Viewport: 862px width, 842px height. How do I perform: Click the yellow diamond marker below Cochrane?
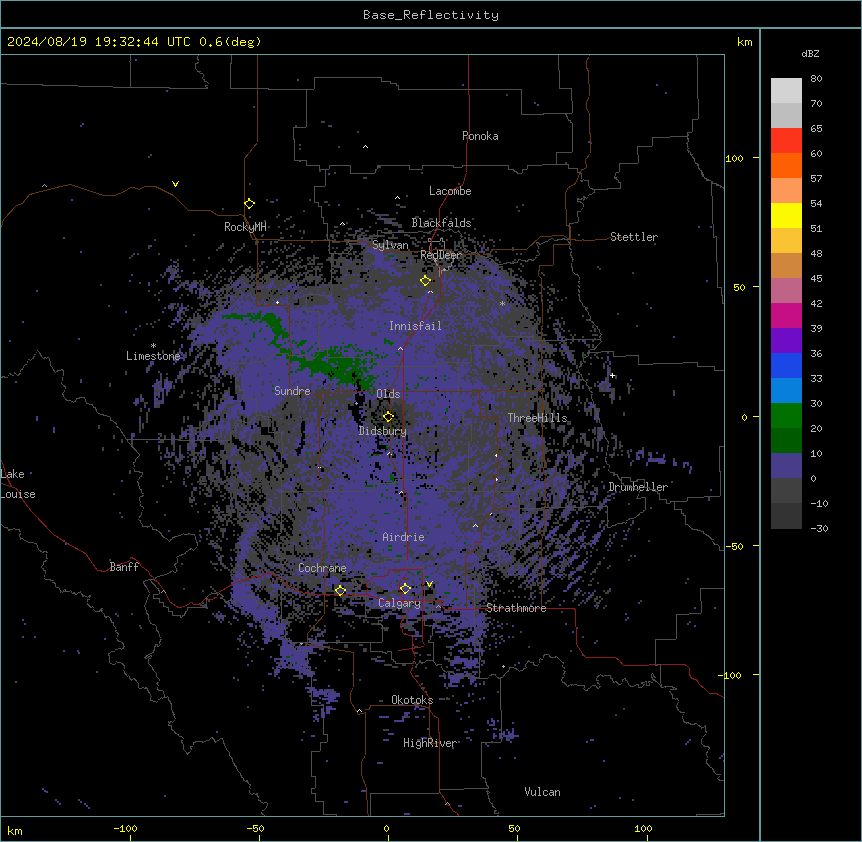pos(340,590)
